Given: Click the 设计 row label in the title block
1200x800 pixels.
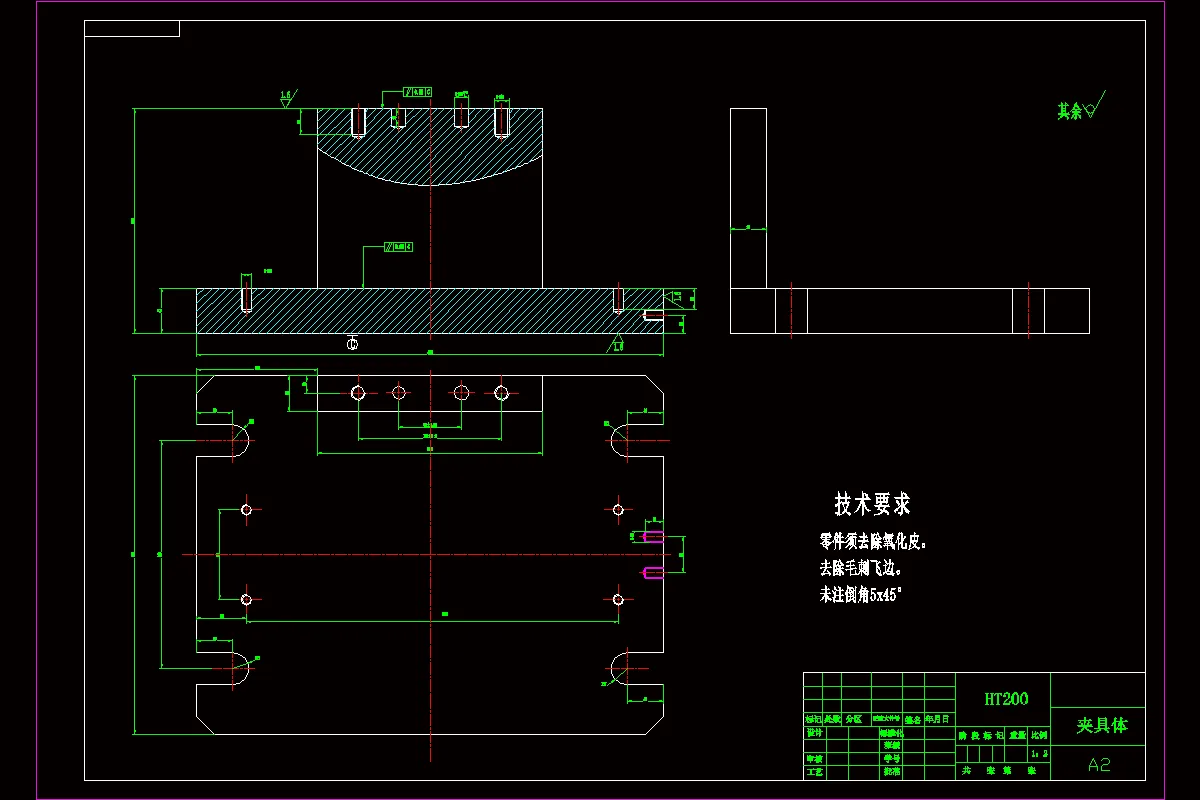Looking at the screenshot, I should 814,731.
